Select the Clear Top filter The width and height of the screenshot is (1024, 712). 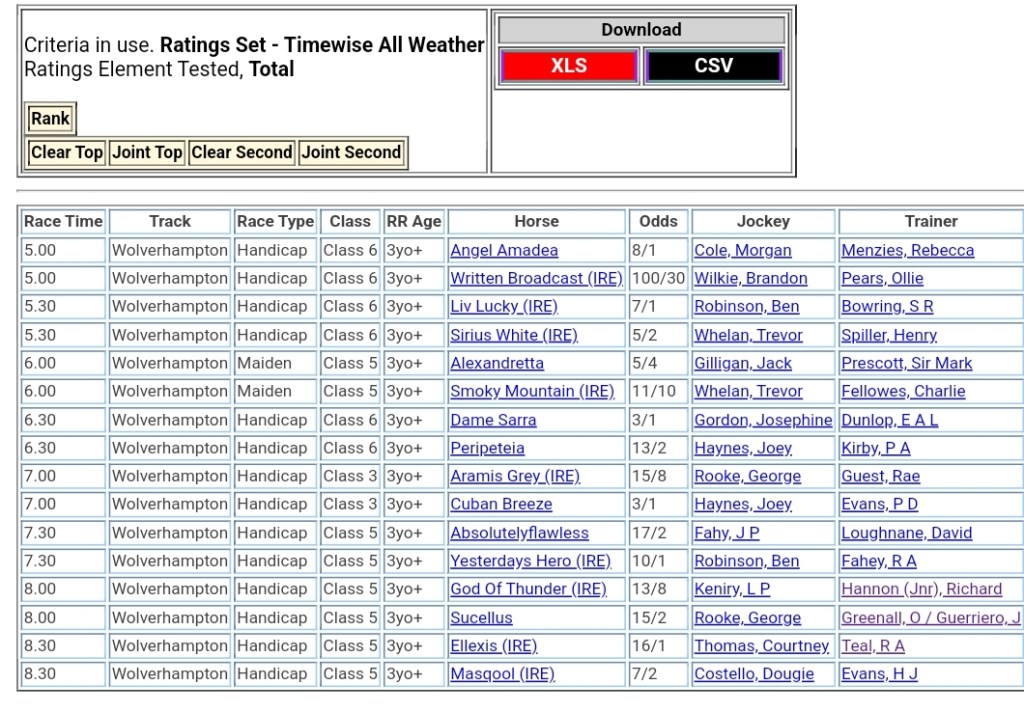(66, 152)
